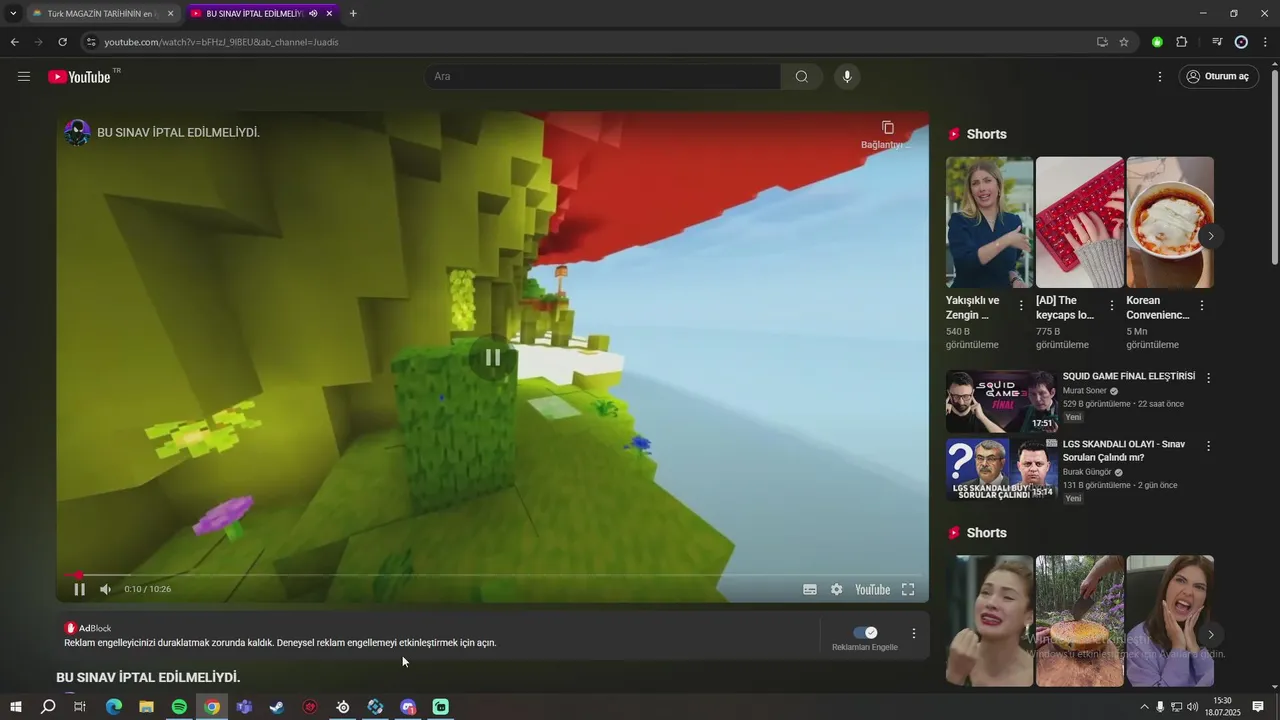Open LGS Skandalı video thumbnail
The height and width of the screenshot is (720, 1280).
pos(1001,470)
